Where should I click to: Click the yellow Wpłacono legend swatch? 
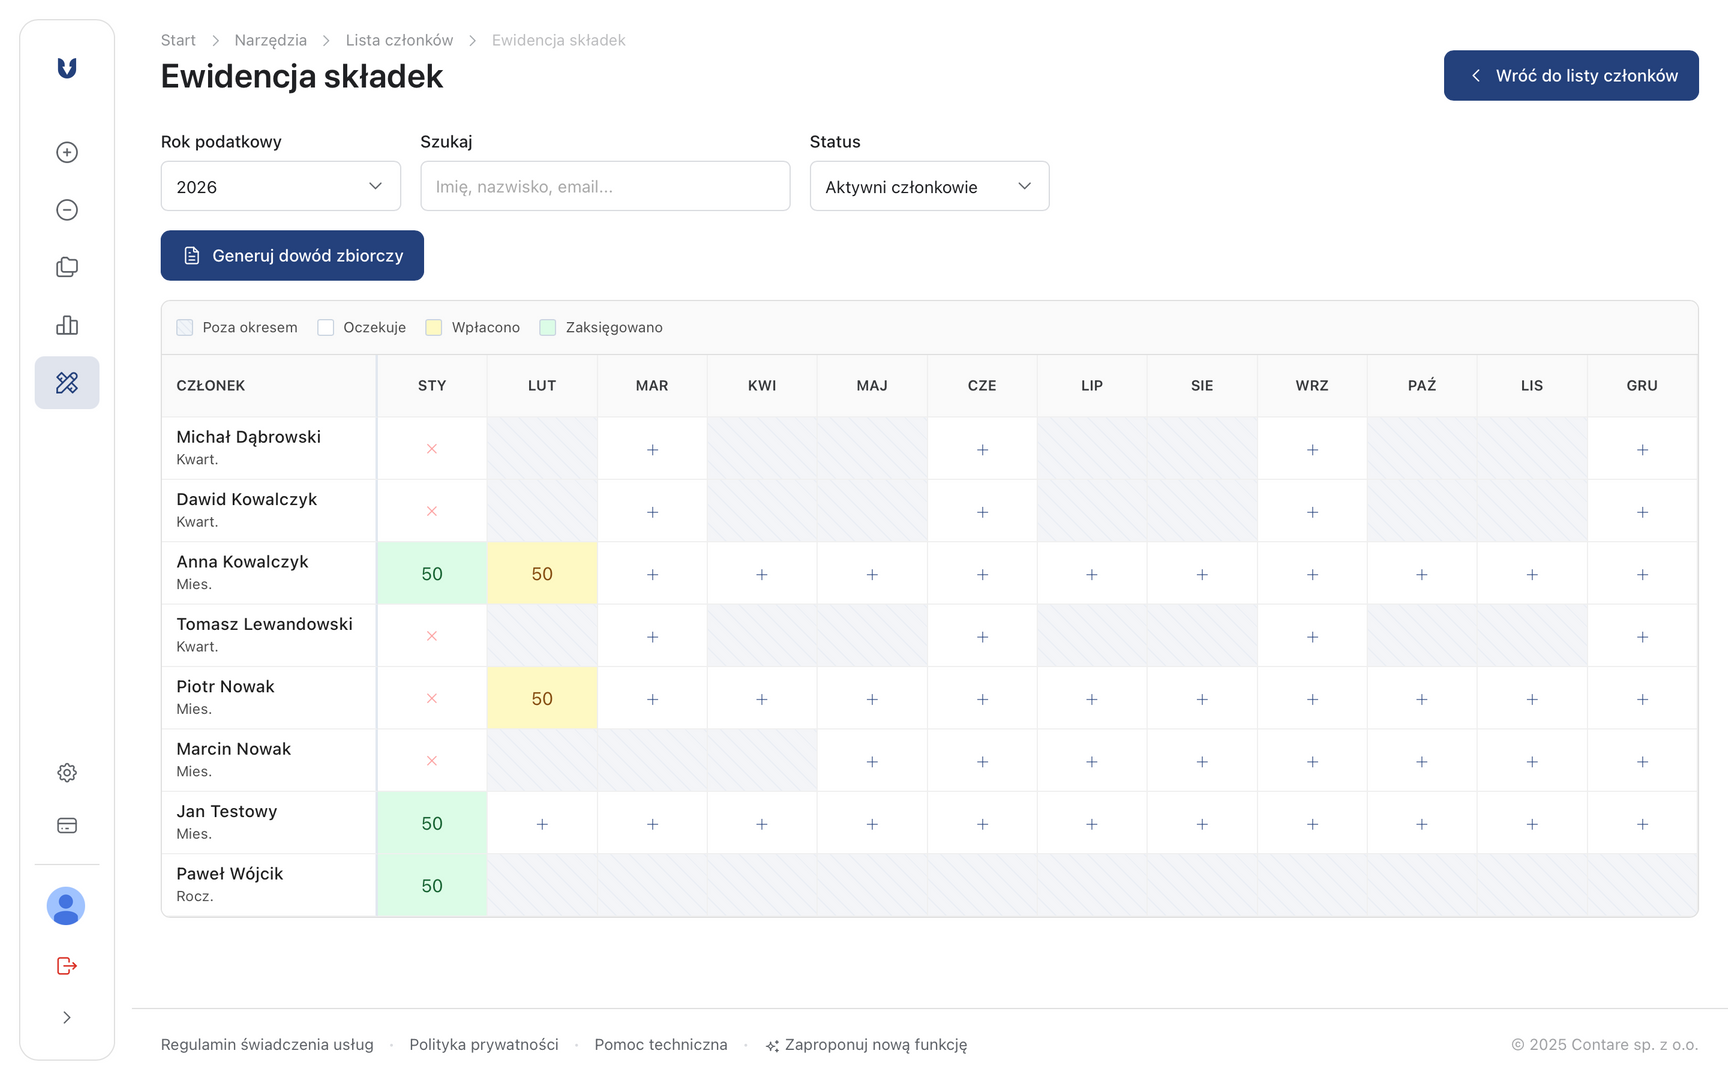[434, 328]
